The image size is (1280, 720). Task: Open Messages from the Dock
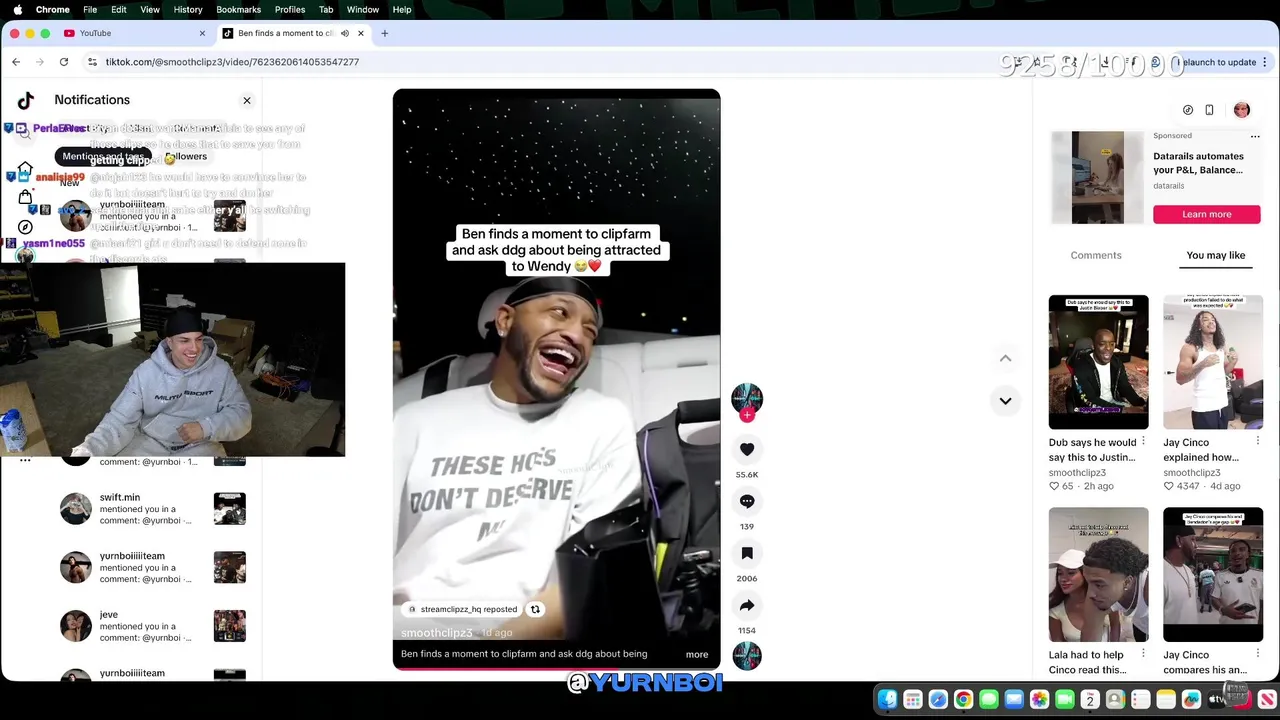[x=989, y=700]
